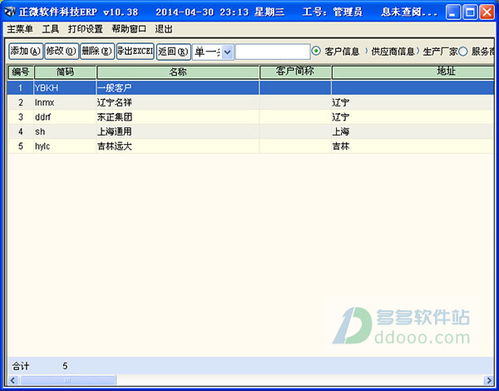Select the 吉林远大 name cell
The height and width of the screenshot is (391, 499).
click(x=178, y=146)
